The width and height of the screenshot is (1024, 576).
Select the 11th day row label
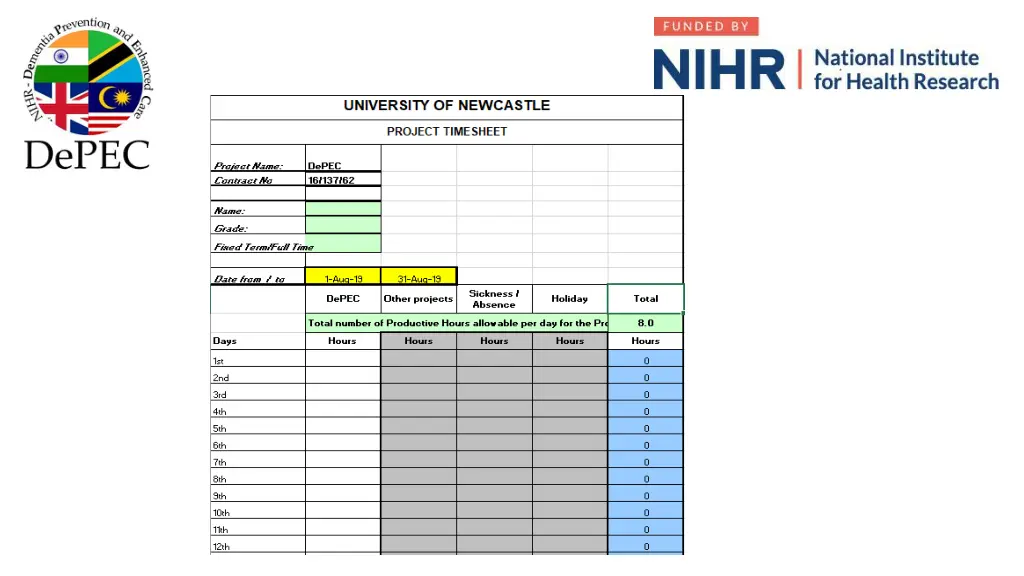click(221, 530)
